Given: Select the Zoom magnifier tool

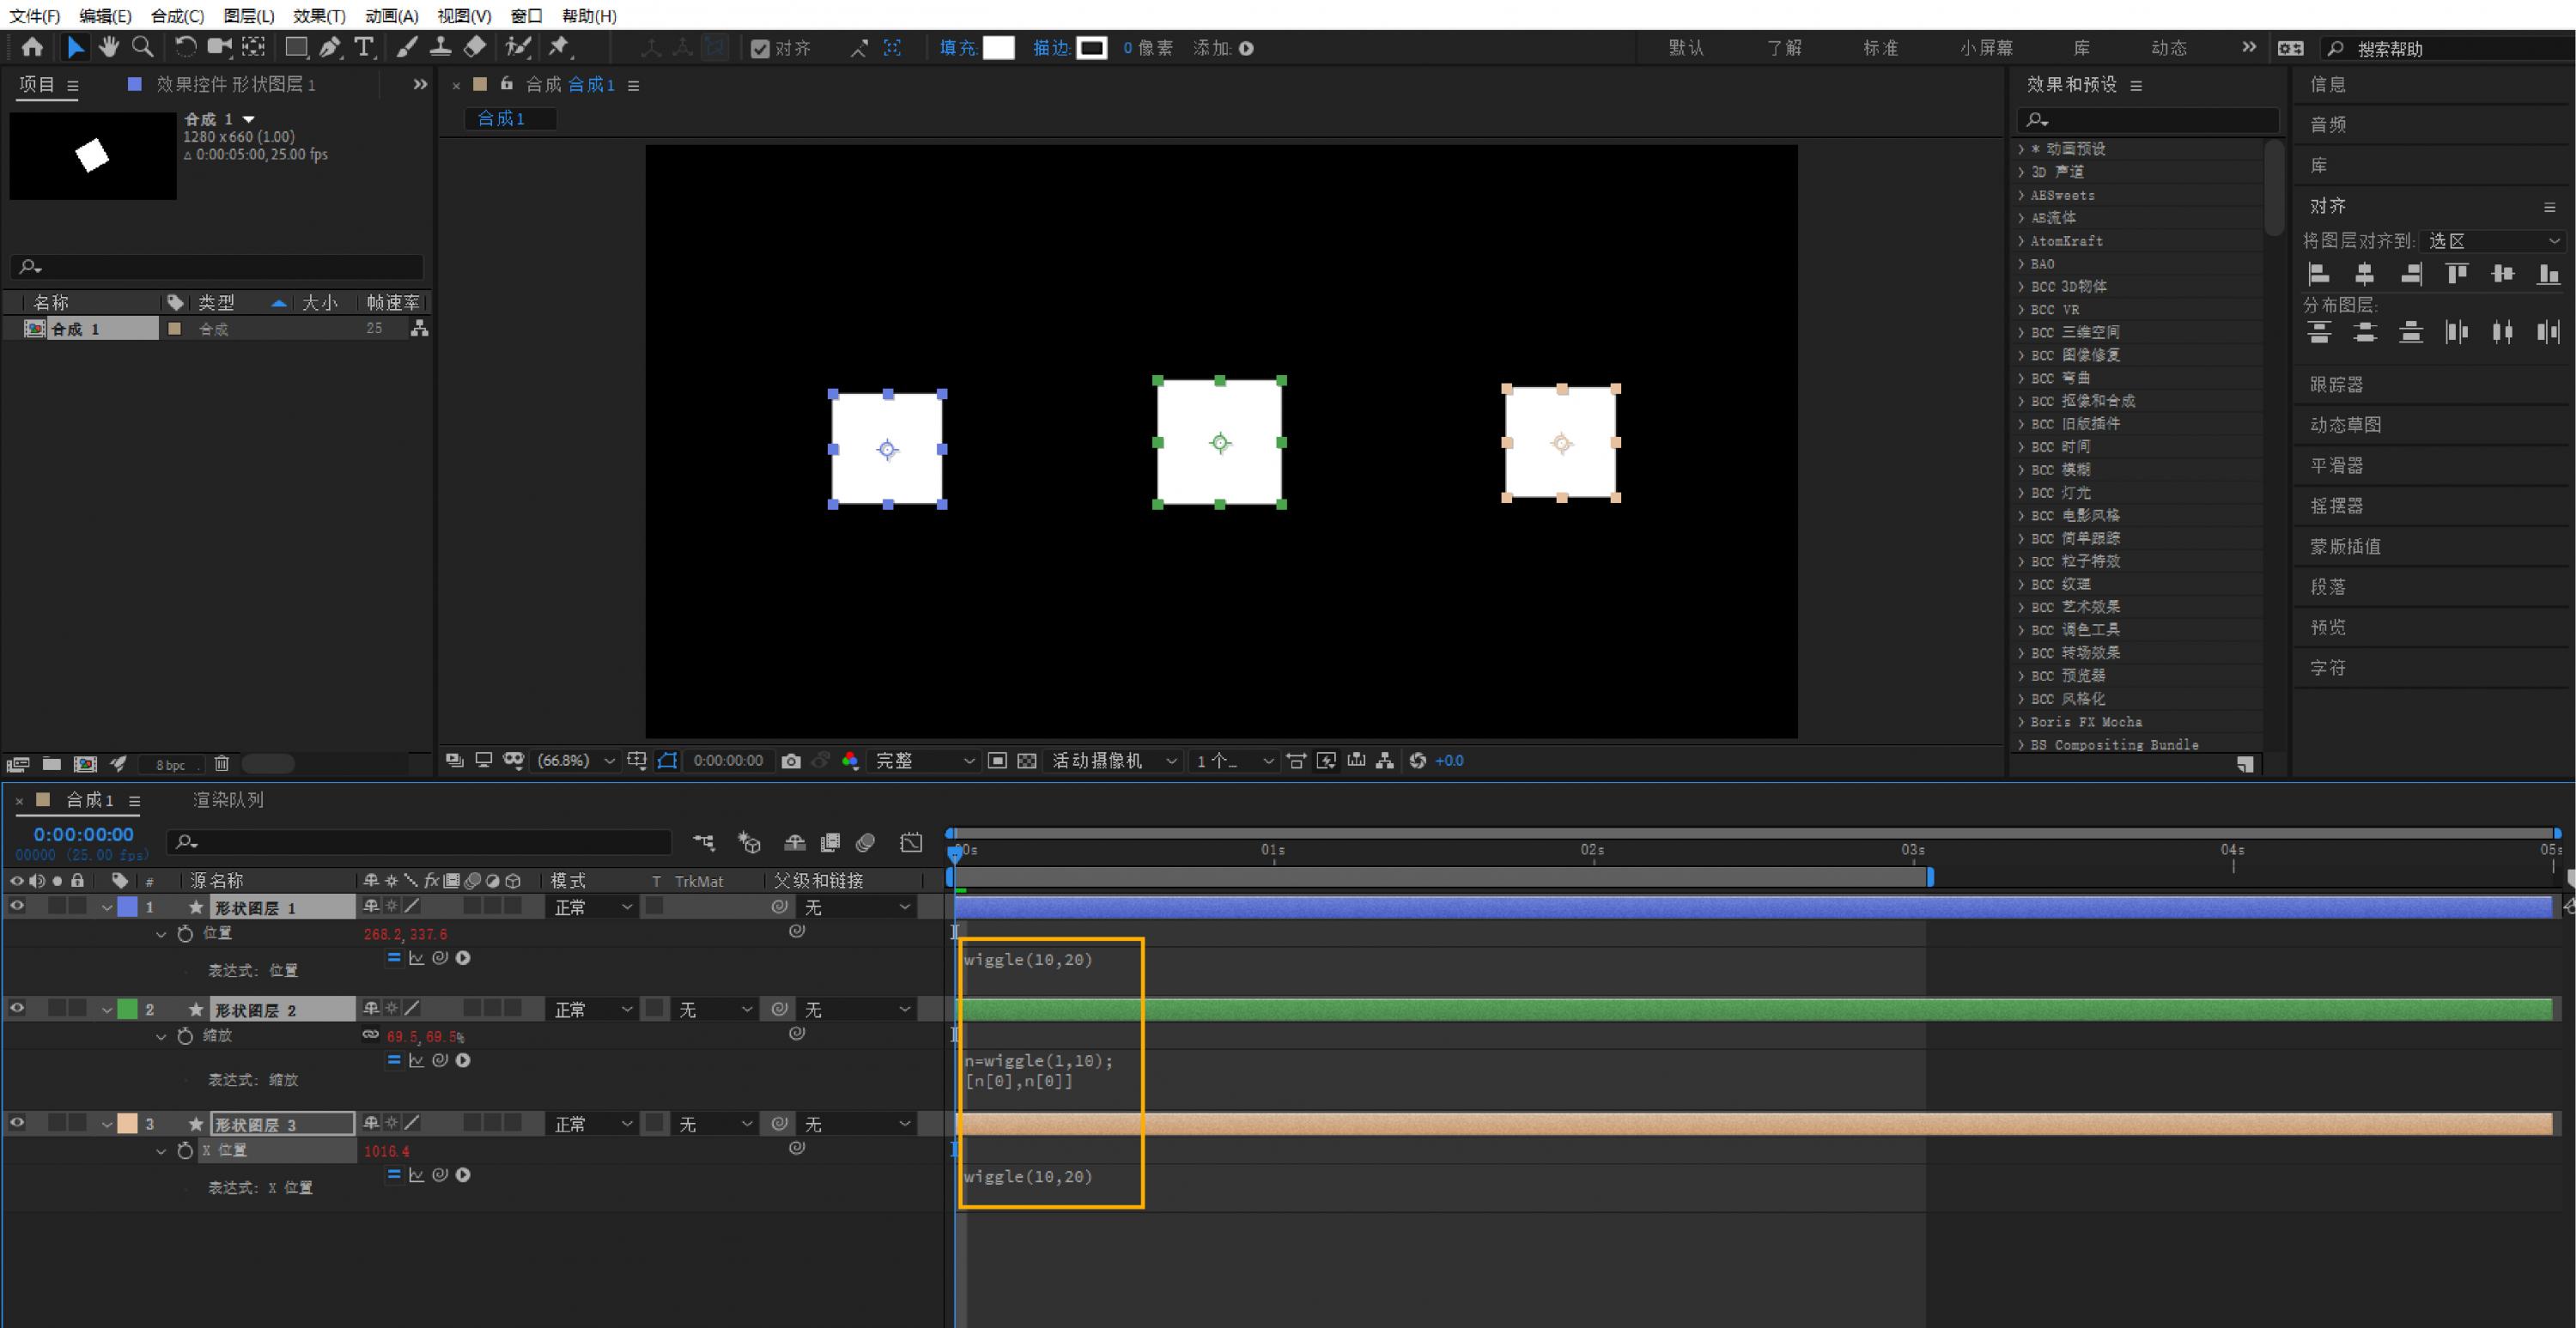Looking at the screenshot, I should [143, 47].
